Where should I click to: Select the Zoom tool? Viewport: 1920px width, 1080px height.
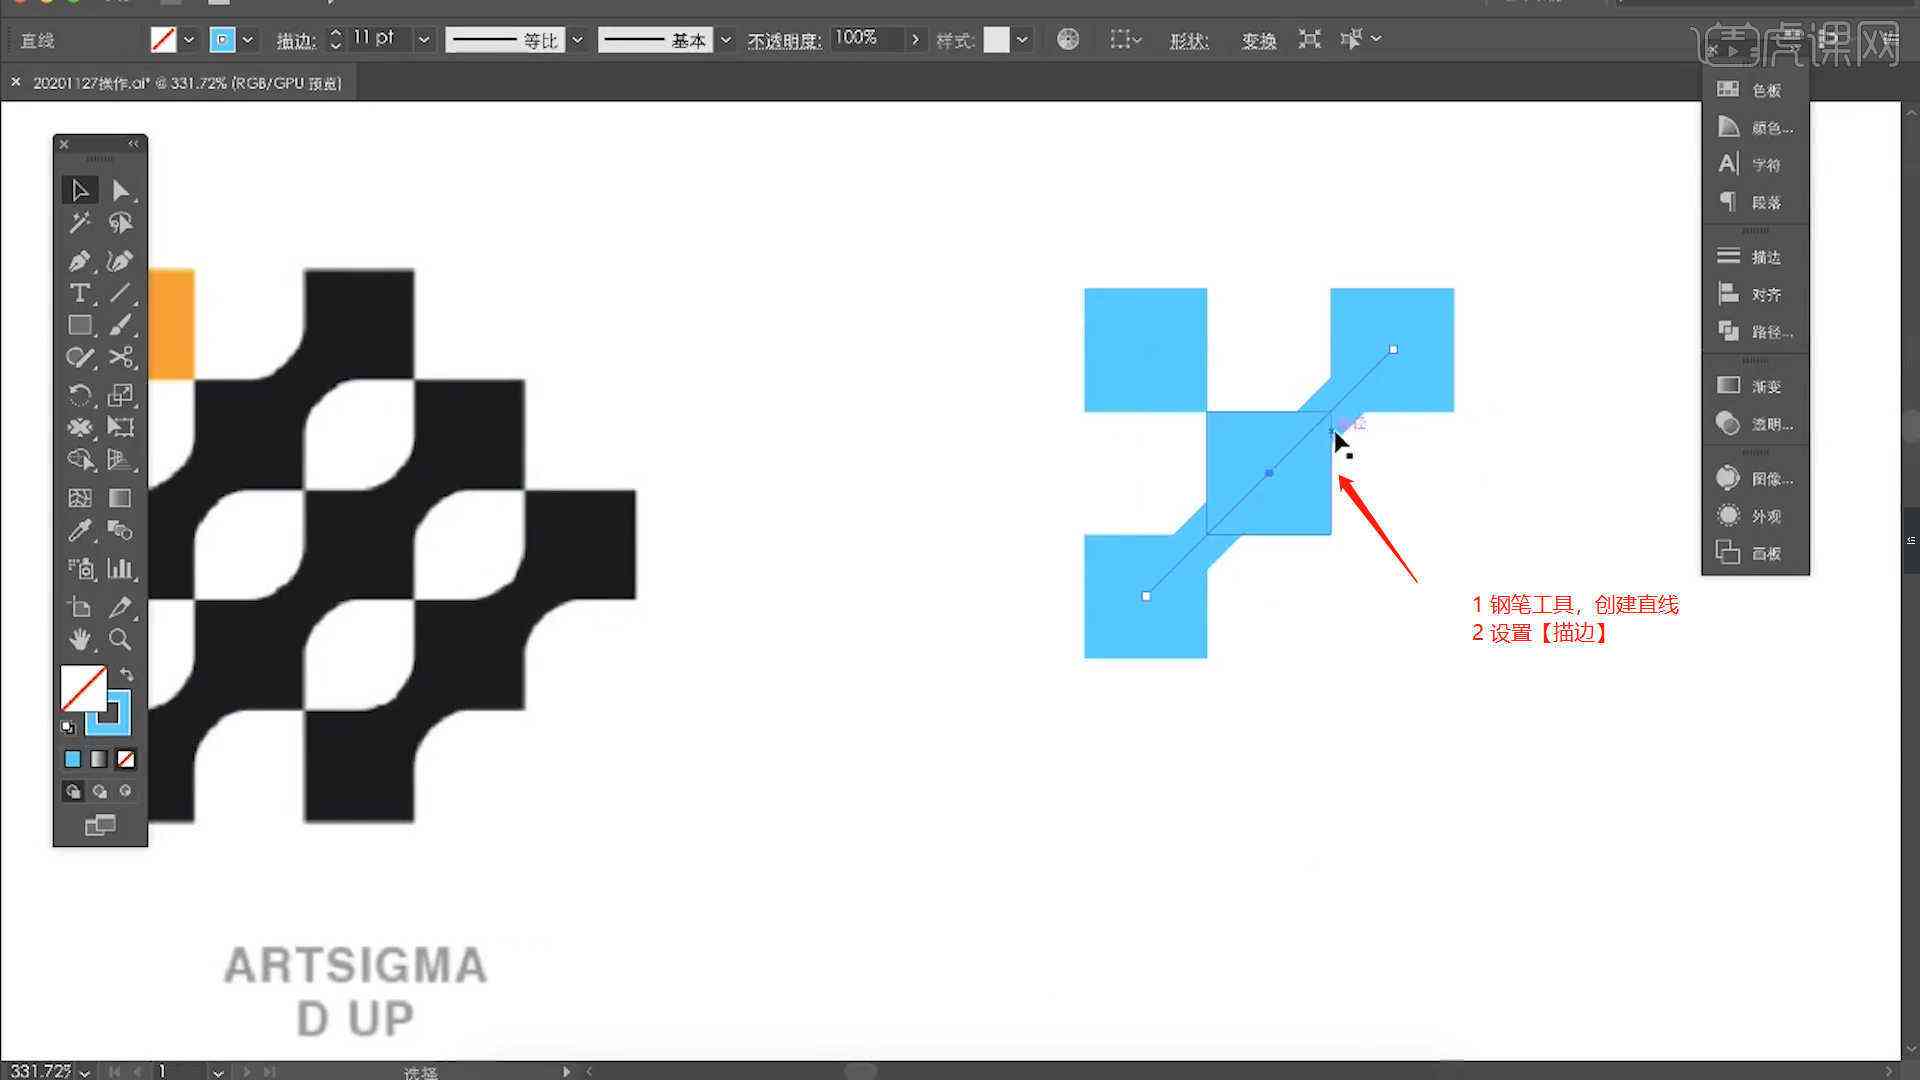click(x=119, y=640)
